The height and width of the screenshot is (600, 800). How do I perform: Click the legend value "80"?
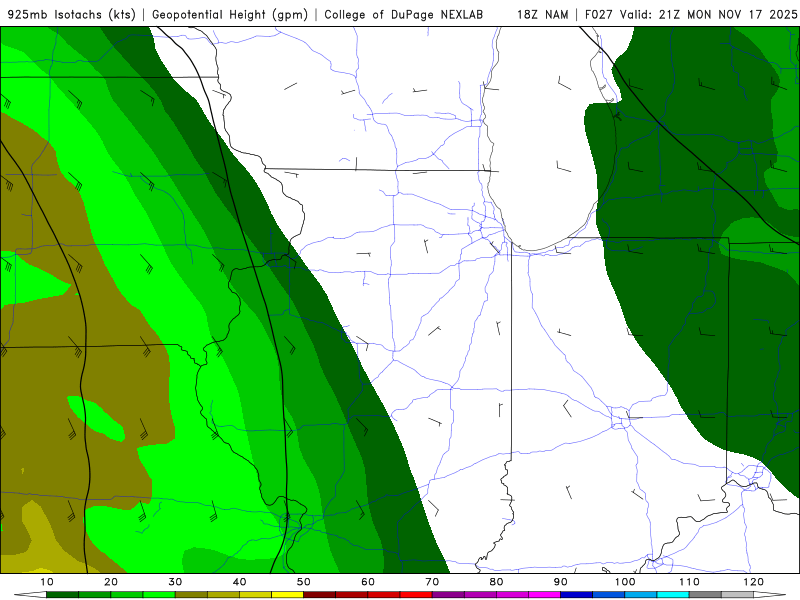(496, 582)
